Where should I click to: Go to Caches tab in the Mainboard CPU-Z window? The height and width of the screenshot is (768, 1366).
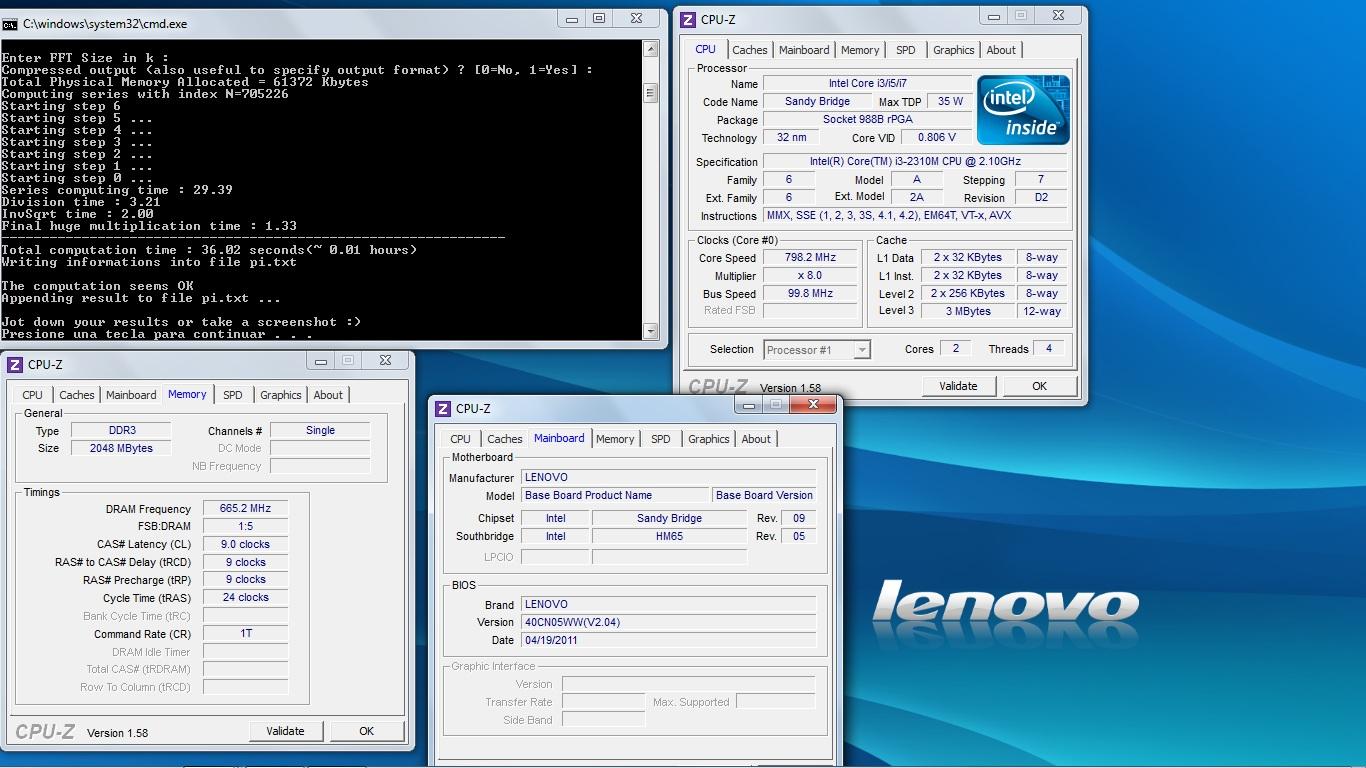point(504,439)
